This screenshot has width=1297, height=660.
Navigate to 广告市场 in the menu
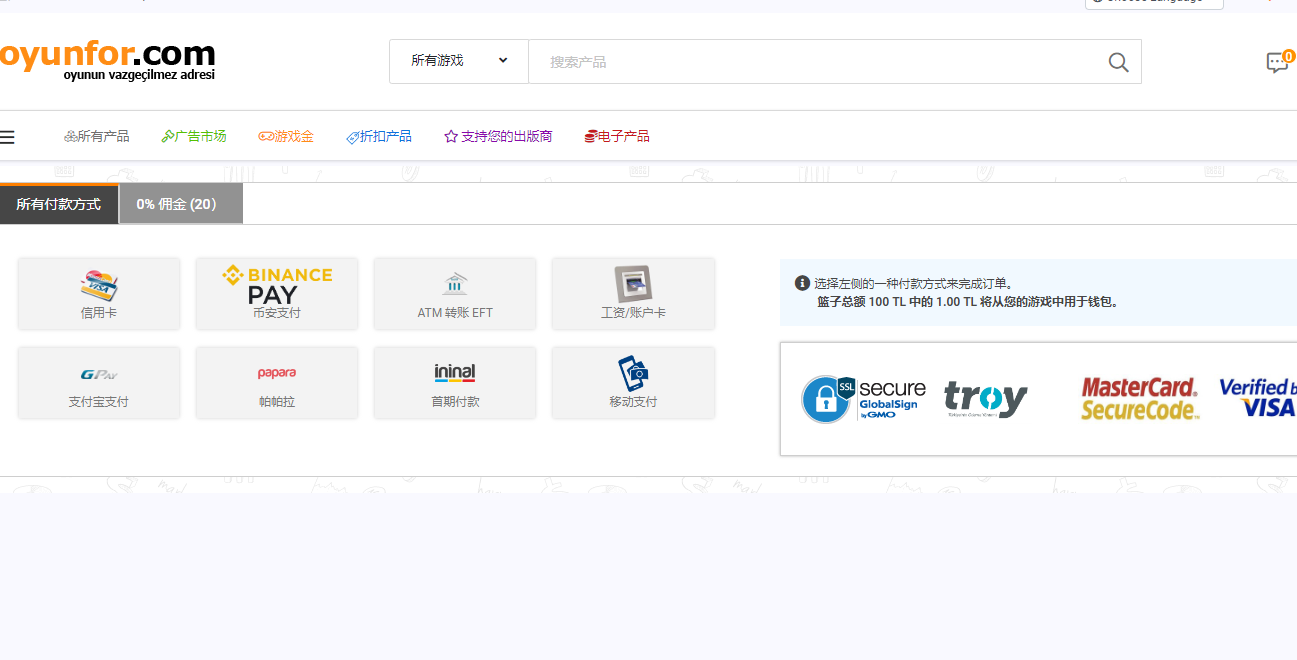click(x=193, y=135)
